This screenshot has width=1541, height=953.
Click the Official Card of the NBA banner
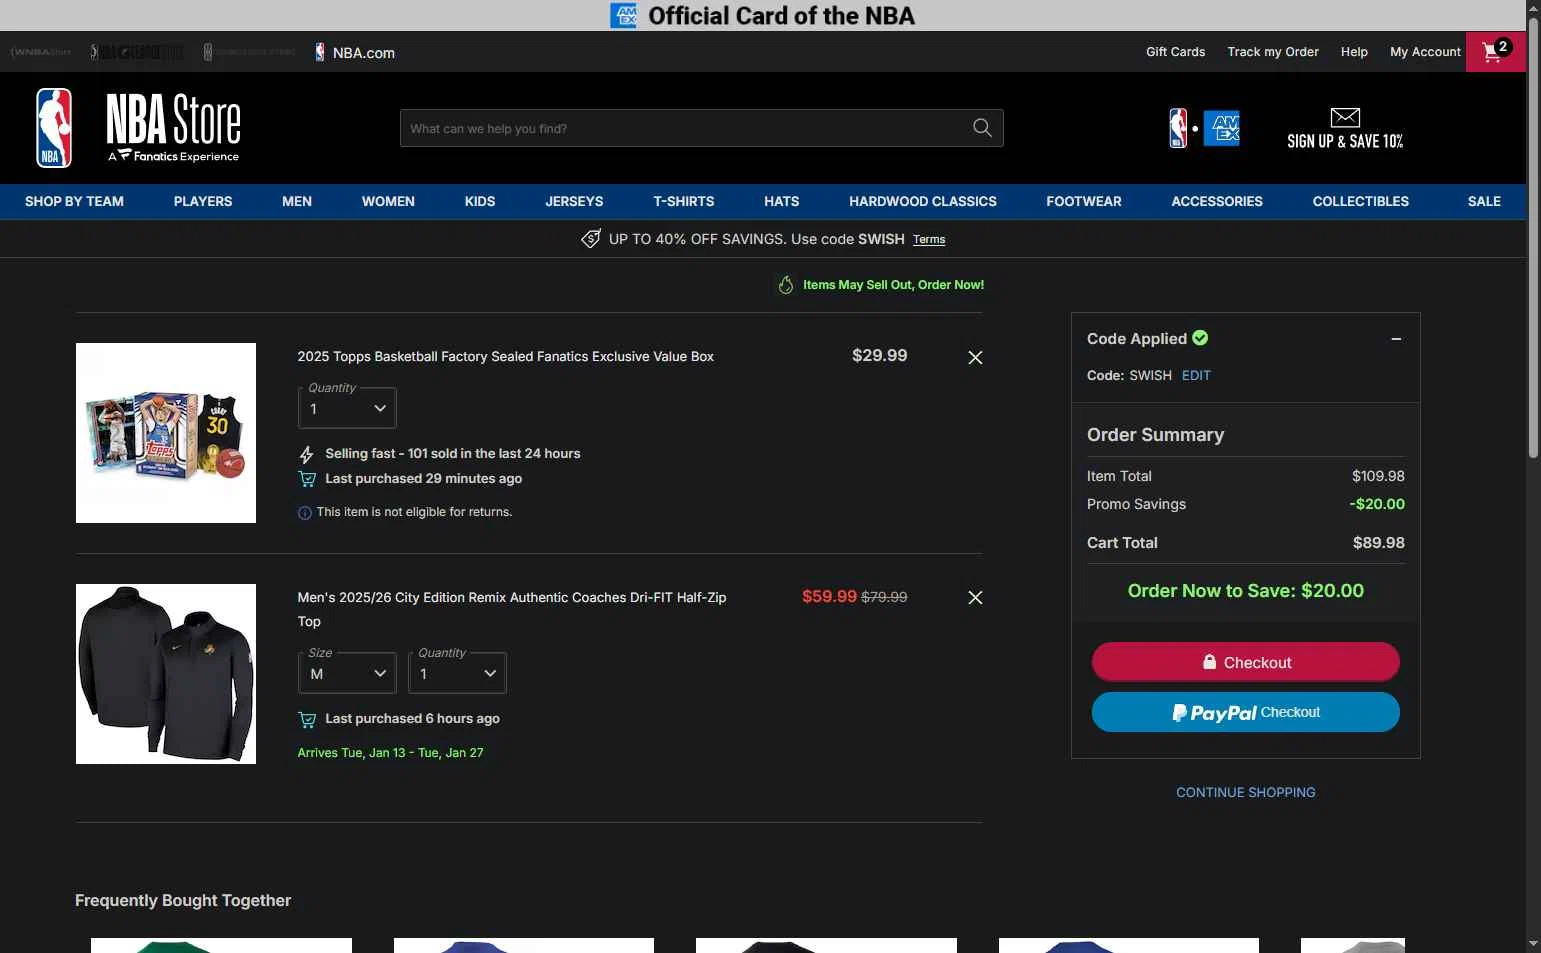pos(763,15)
